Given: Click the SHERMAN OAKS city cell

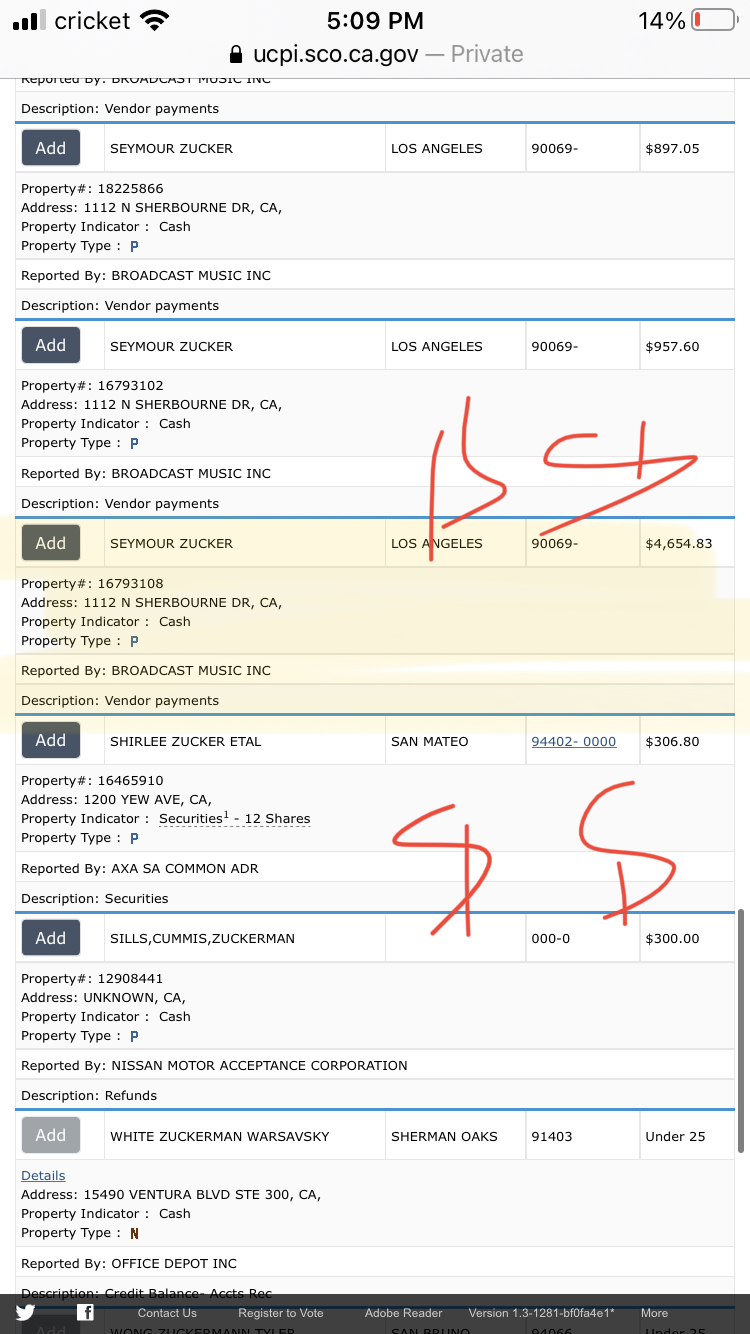Looking at the screenshot, I should [455, 1136].
